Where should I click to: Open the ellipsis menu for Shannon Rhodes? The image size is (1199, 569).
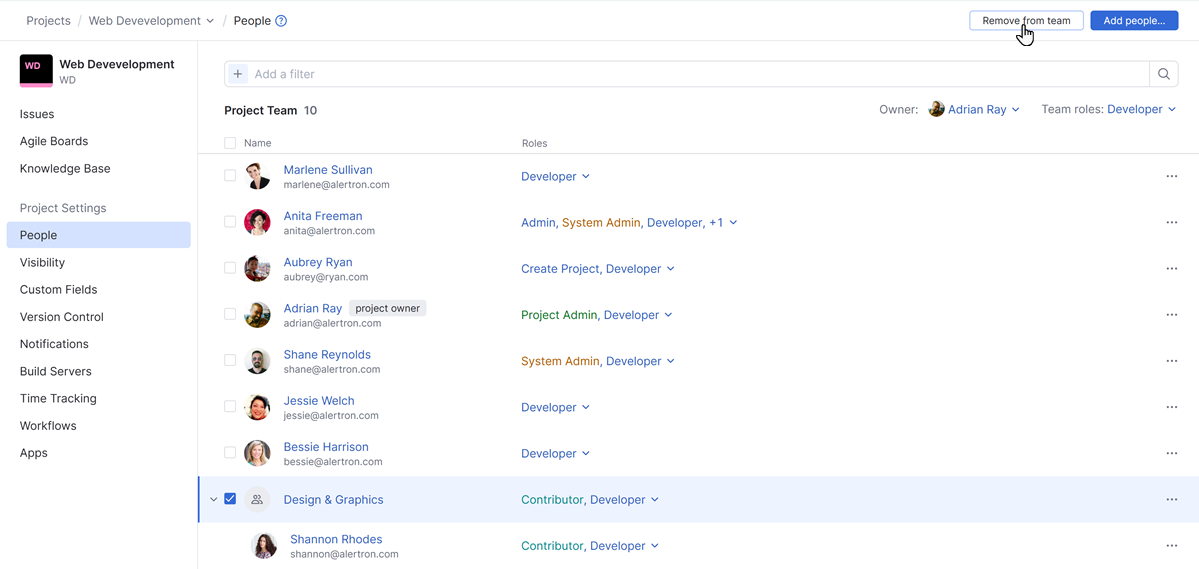point(1171,546)
